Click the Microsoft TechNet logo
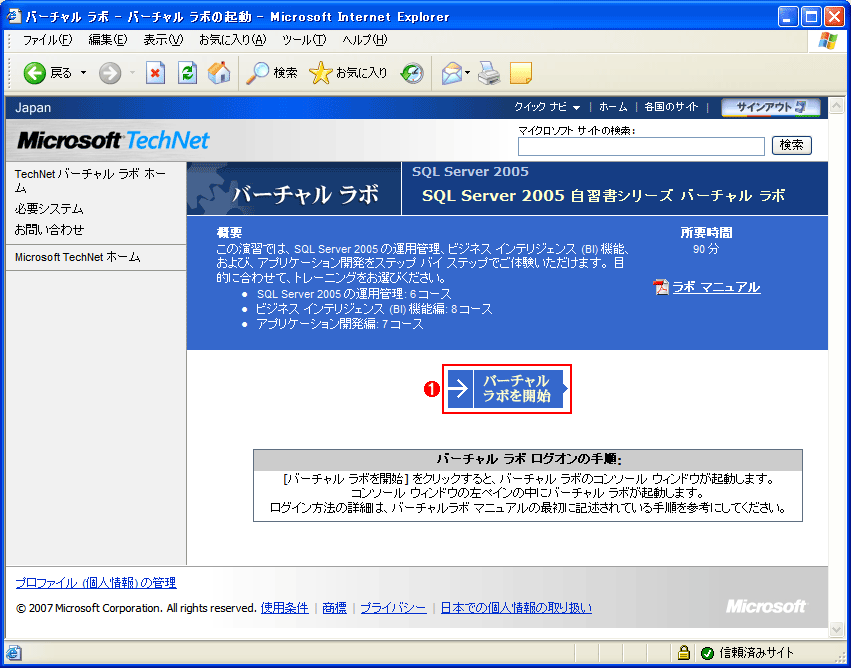 click(113, 141)
